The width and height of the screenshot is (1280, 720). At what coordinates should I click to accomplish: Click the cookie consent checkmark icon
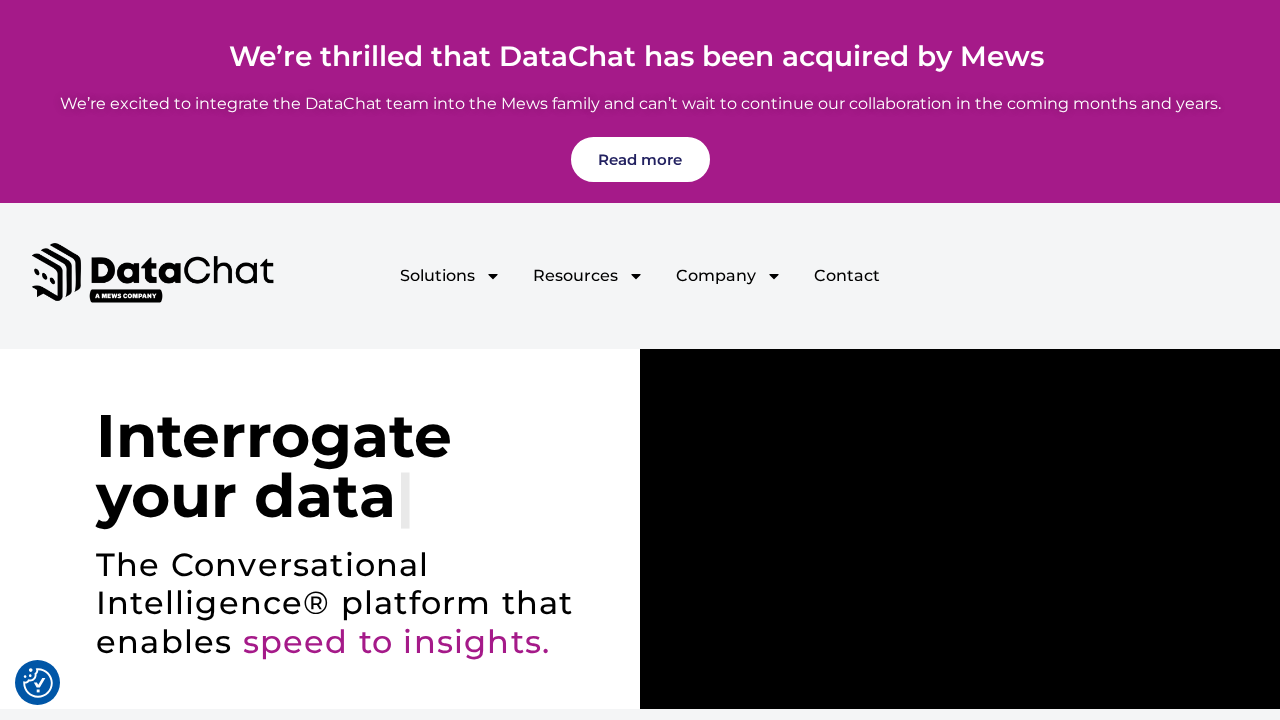tap(37, 682)
